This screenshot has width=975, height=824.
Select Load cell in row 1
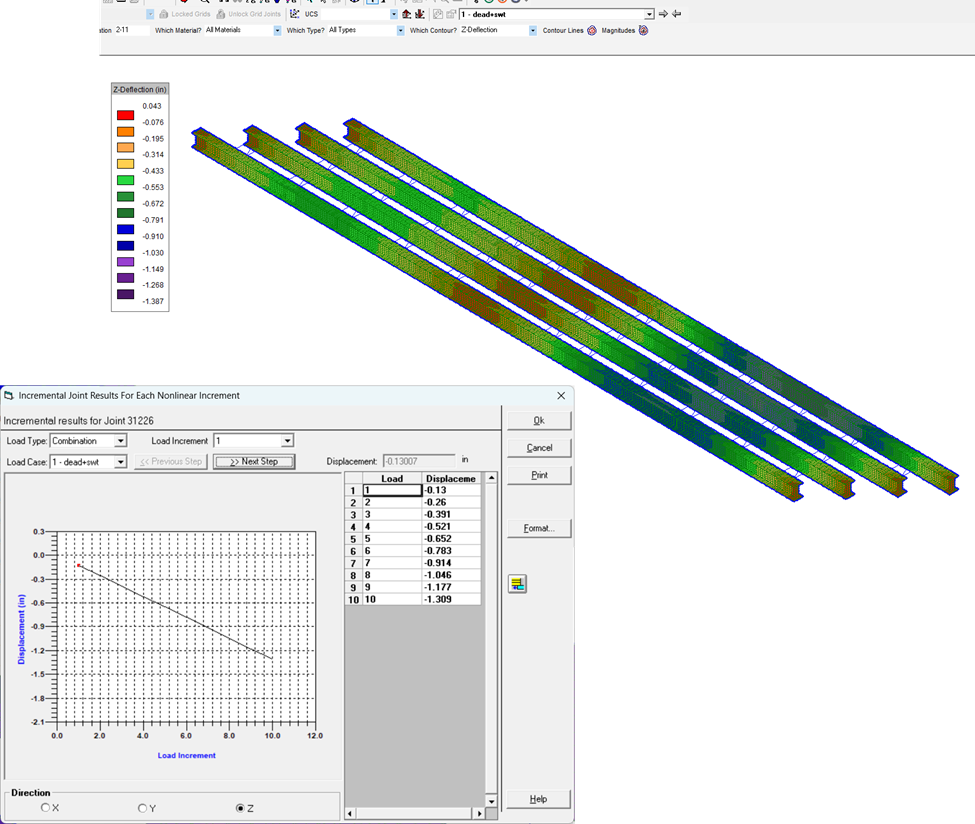(392, 490)
